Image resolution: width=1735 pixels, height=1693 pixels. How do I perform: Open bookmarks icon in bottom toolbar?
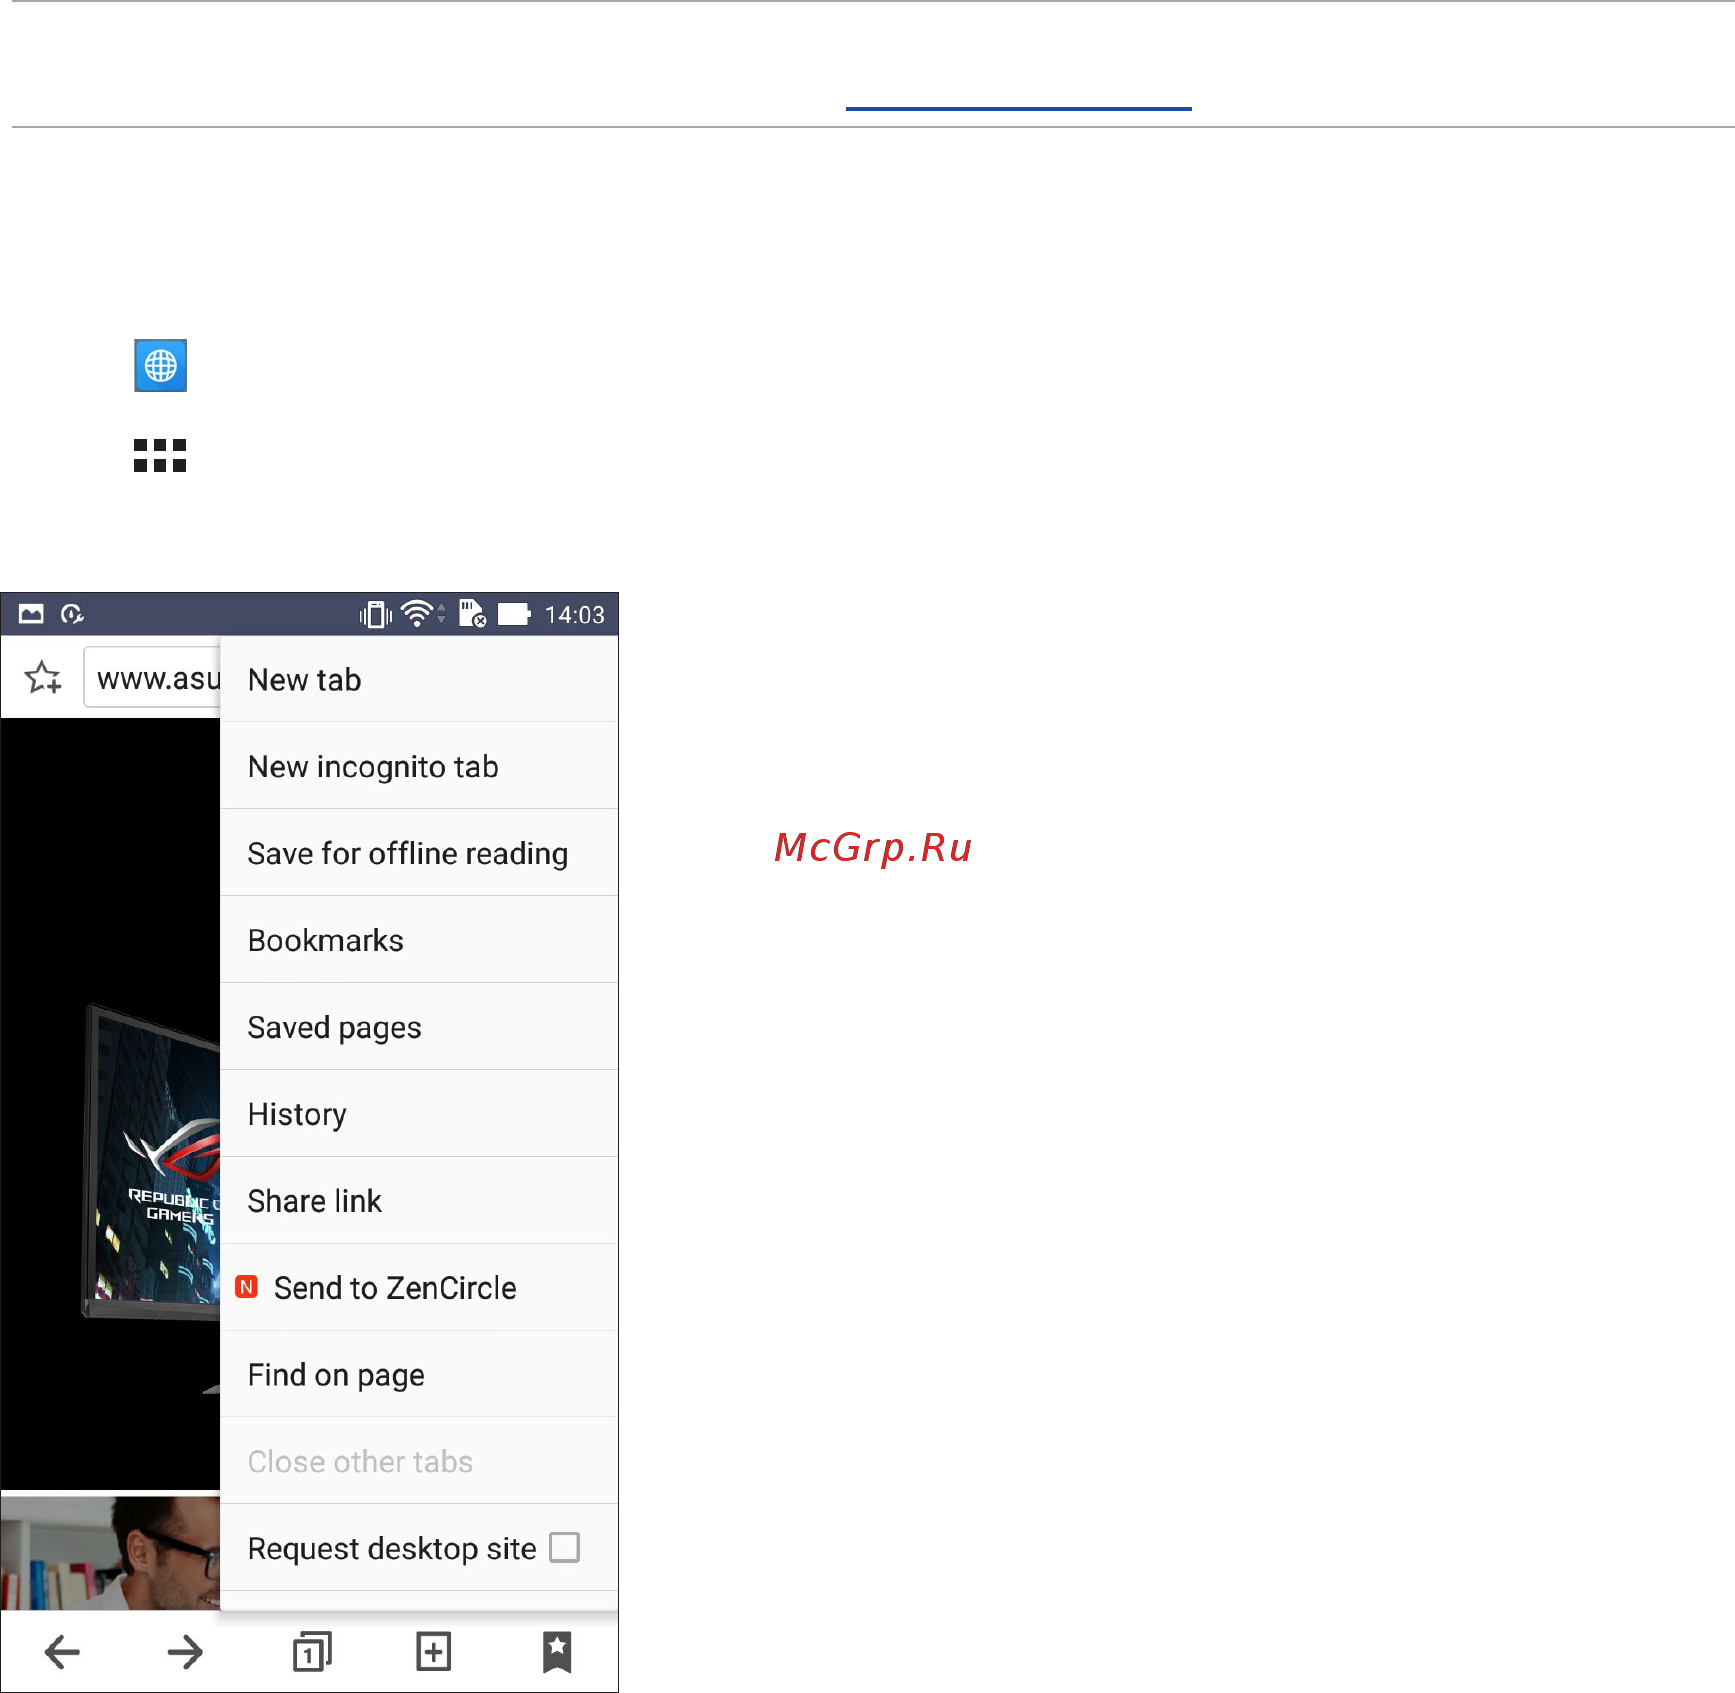(557, 1652)
